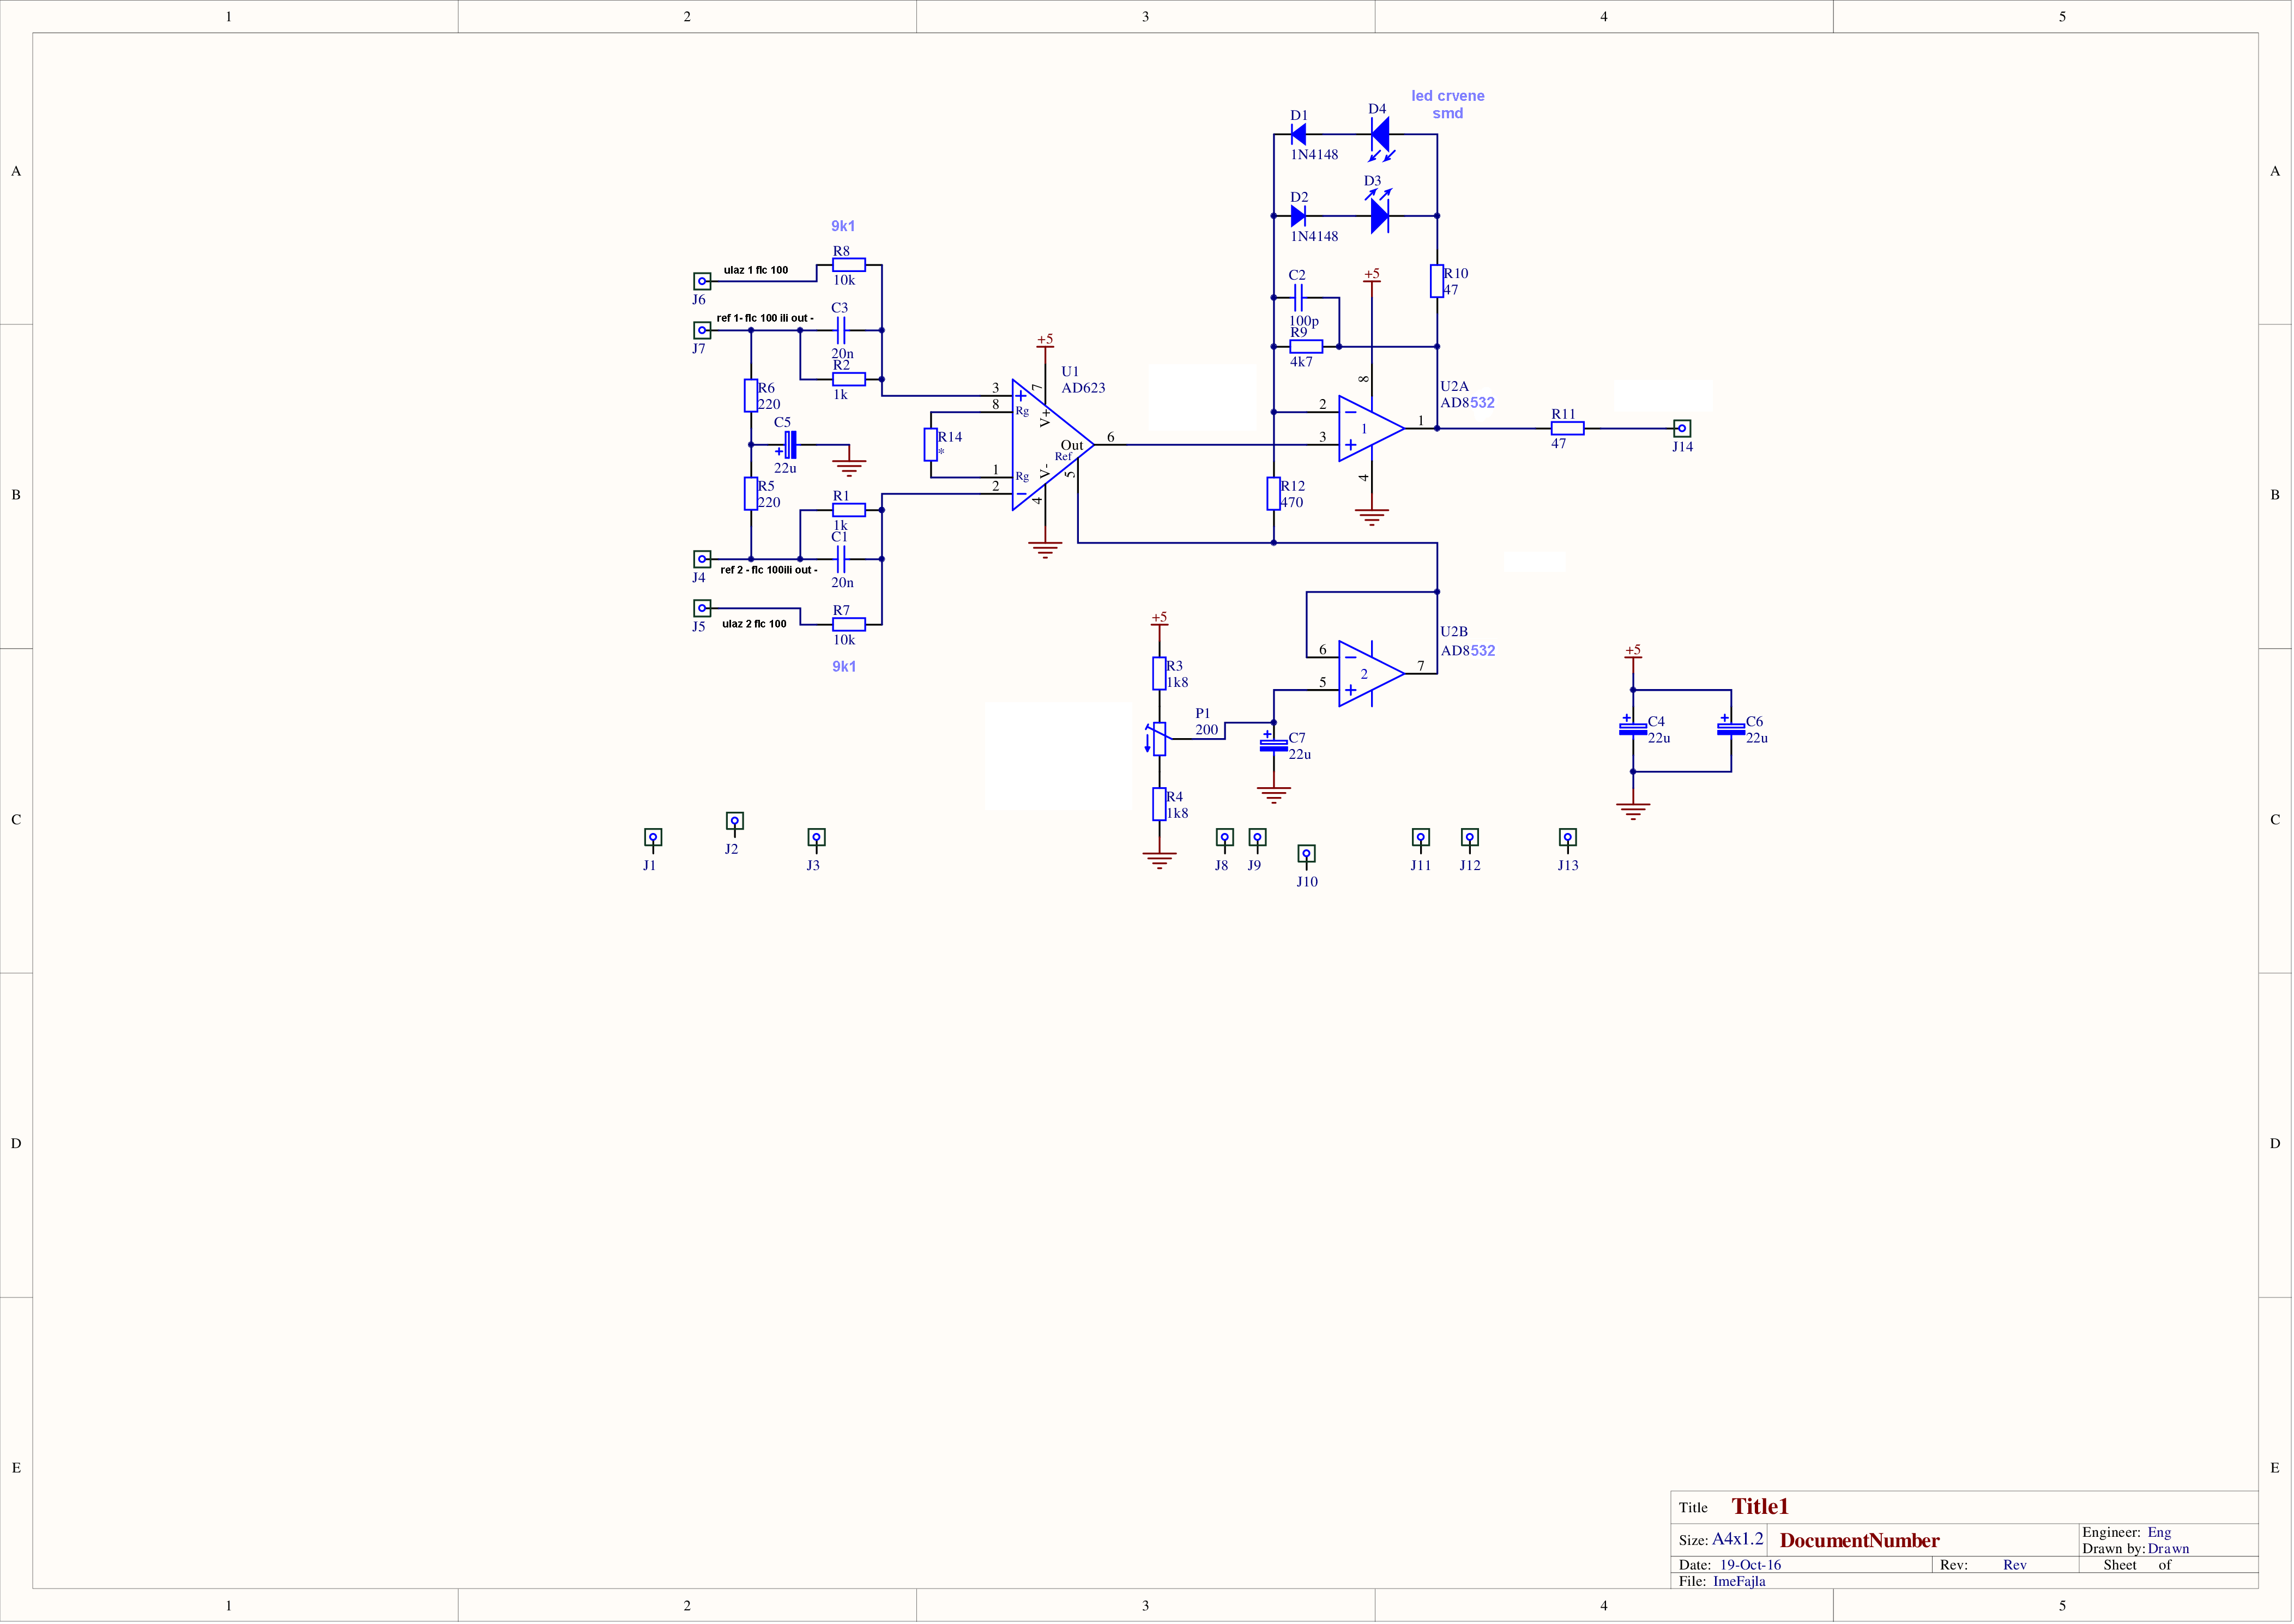This screenshot has height=1624, width=2294.
Task: Select resistor R11 symbol
Action: [1568, 428]
